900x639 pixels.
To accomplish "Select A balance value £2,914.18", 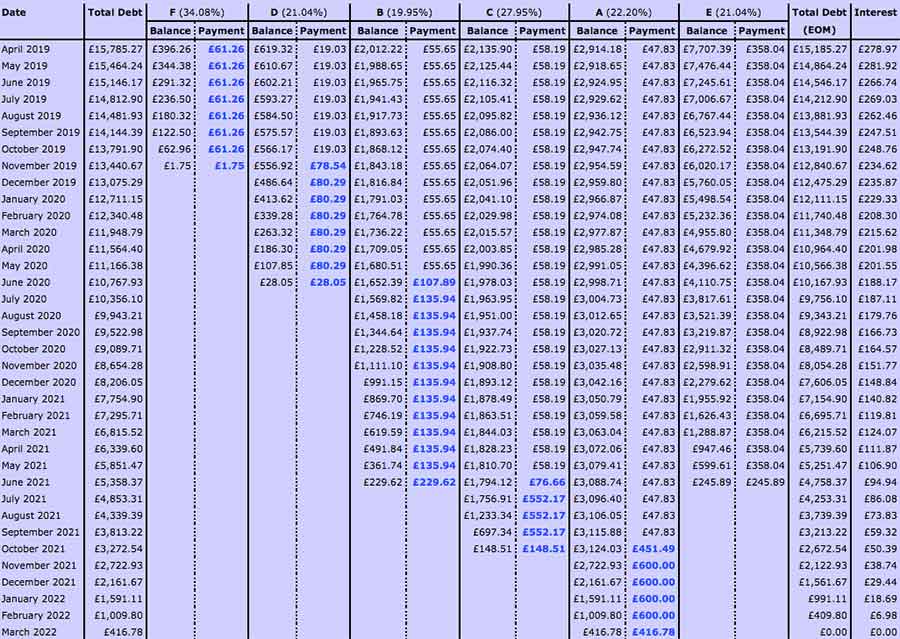I will (x=598, y=49).
